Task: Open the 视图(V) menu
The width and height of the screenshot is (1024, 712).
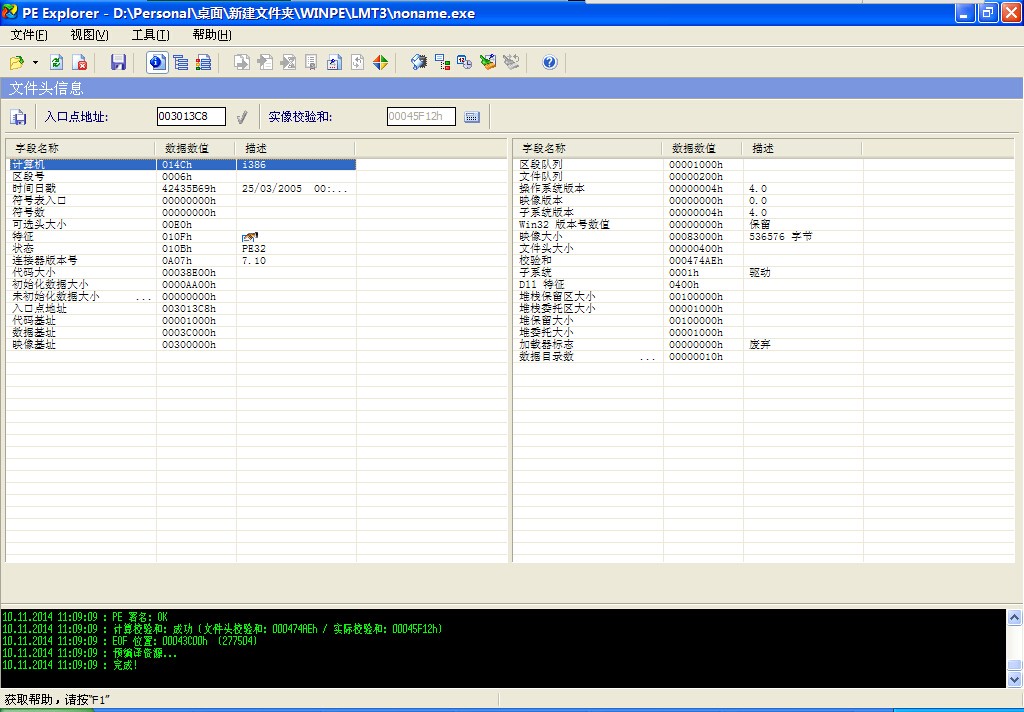Action: [89, 35]
